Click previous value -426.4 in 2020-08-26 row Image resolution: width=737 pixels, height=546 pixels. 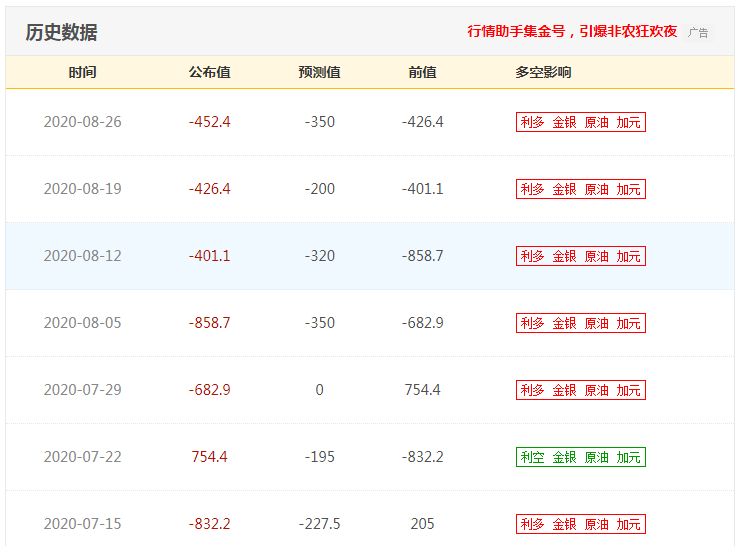click(422, 122)
